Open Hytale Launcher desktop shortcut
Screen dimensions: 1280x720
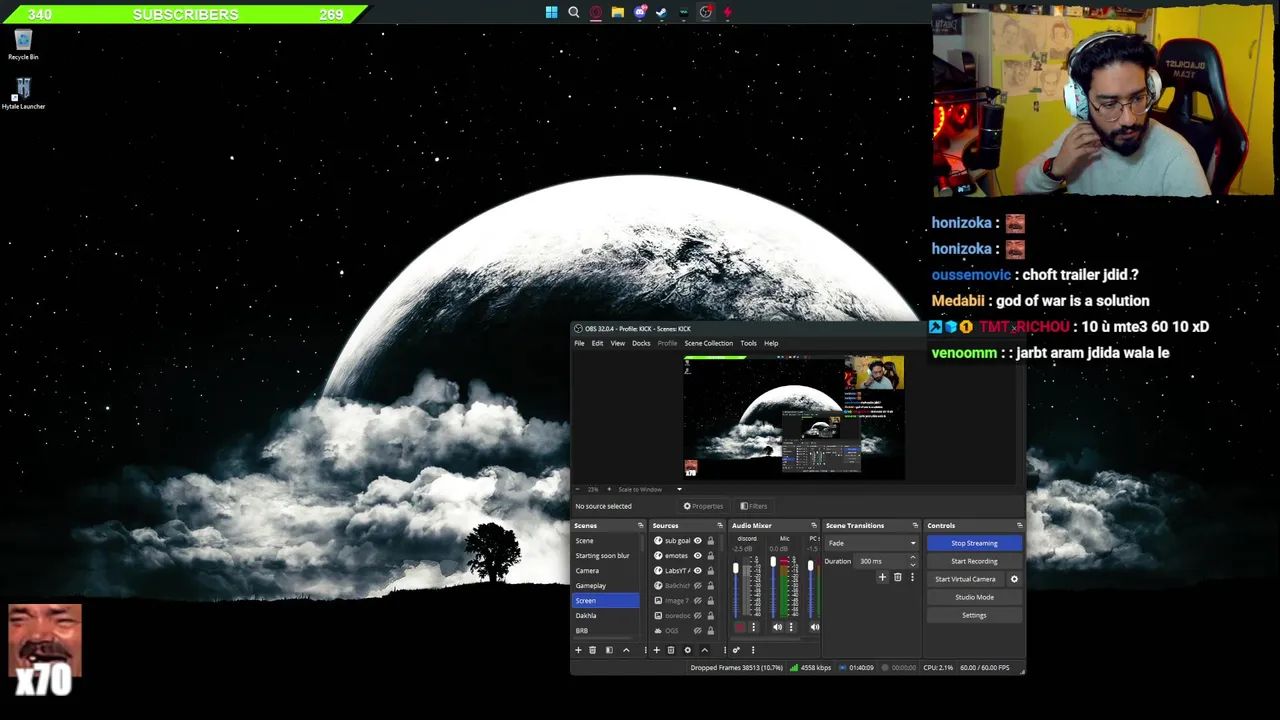(x=23, y=94)
